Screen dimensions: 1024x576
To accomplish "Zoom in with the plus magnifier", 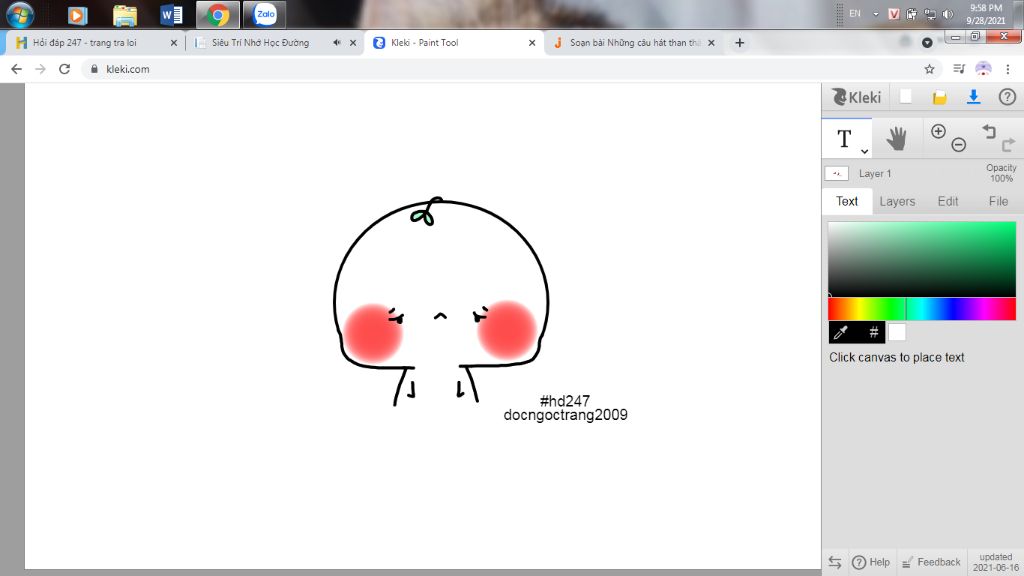I will 938,131.
